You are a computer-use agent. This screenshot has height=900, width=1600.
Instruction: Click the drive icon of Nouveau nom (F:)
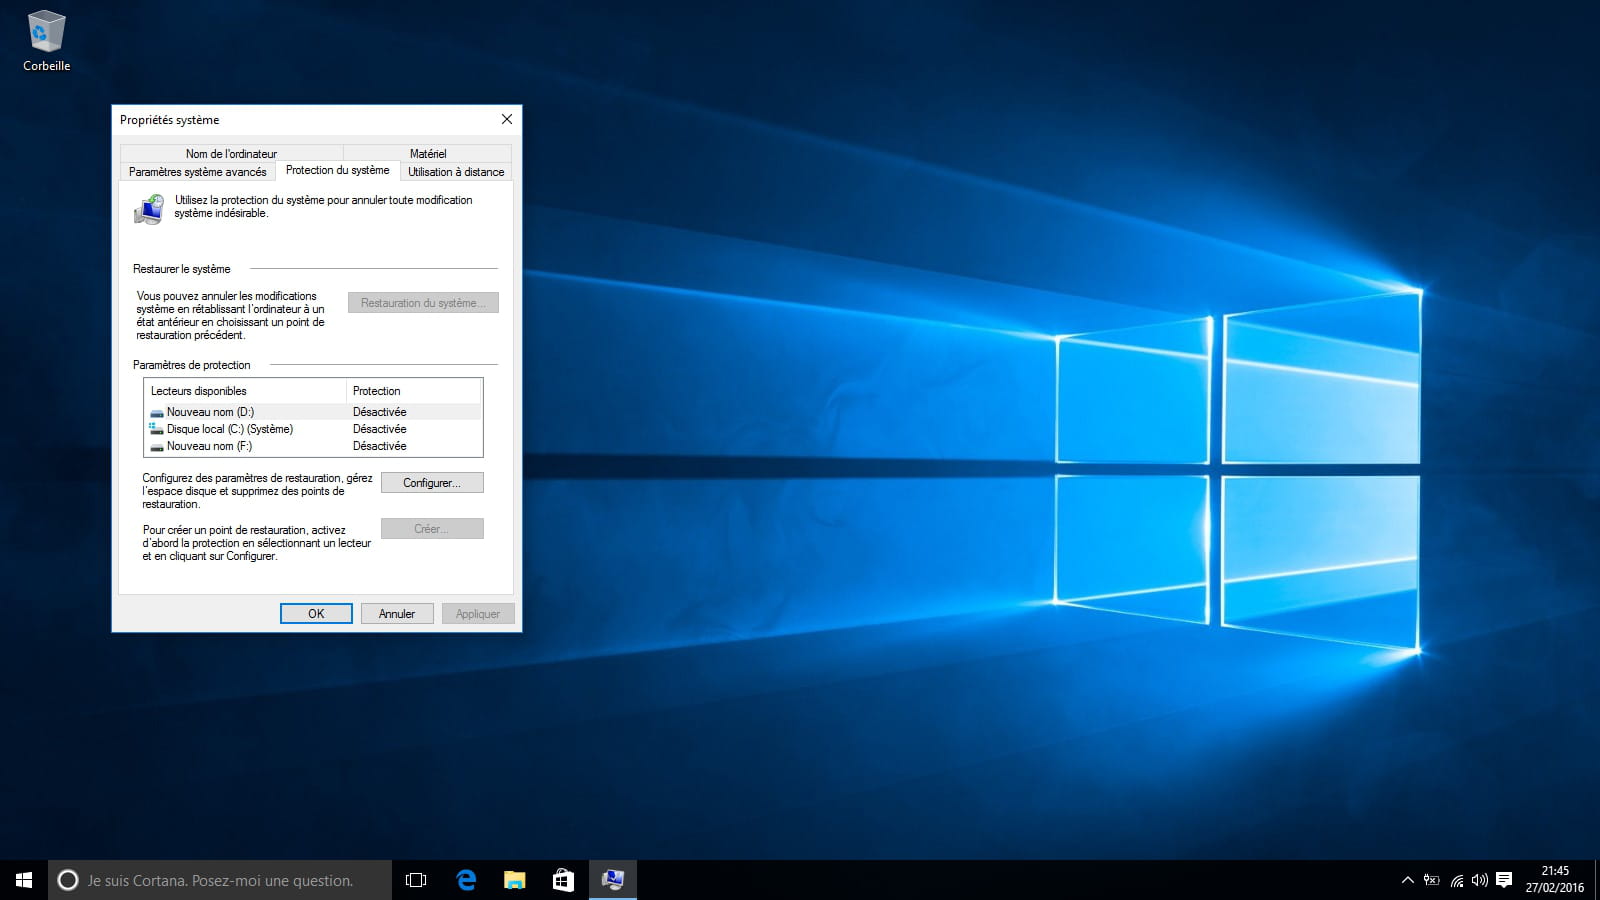(157, 447)
